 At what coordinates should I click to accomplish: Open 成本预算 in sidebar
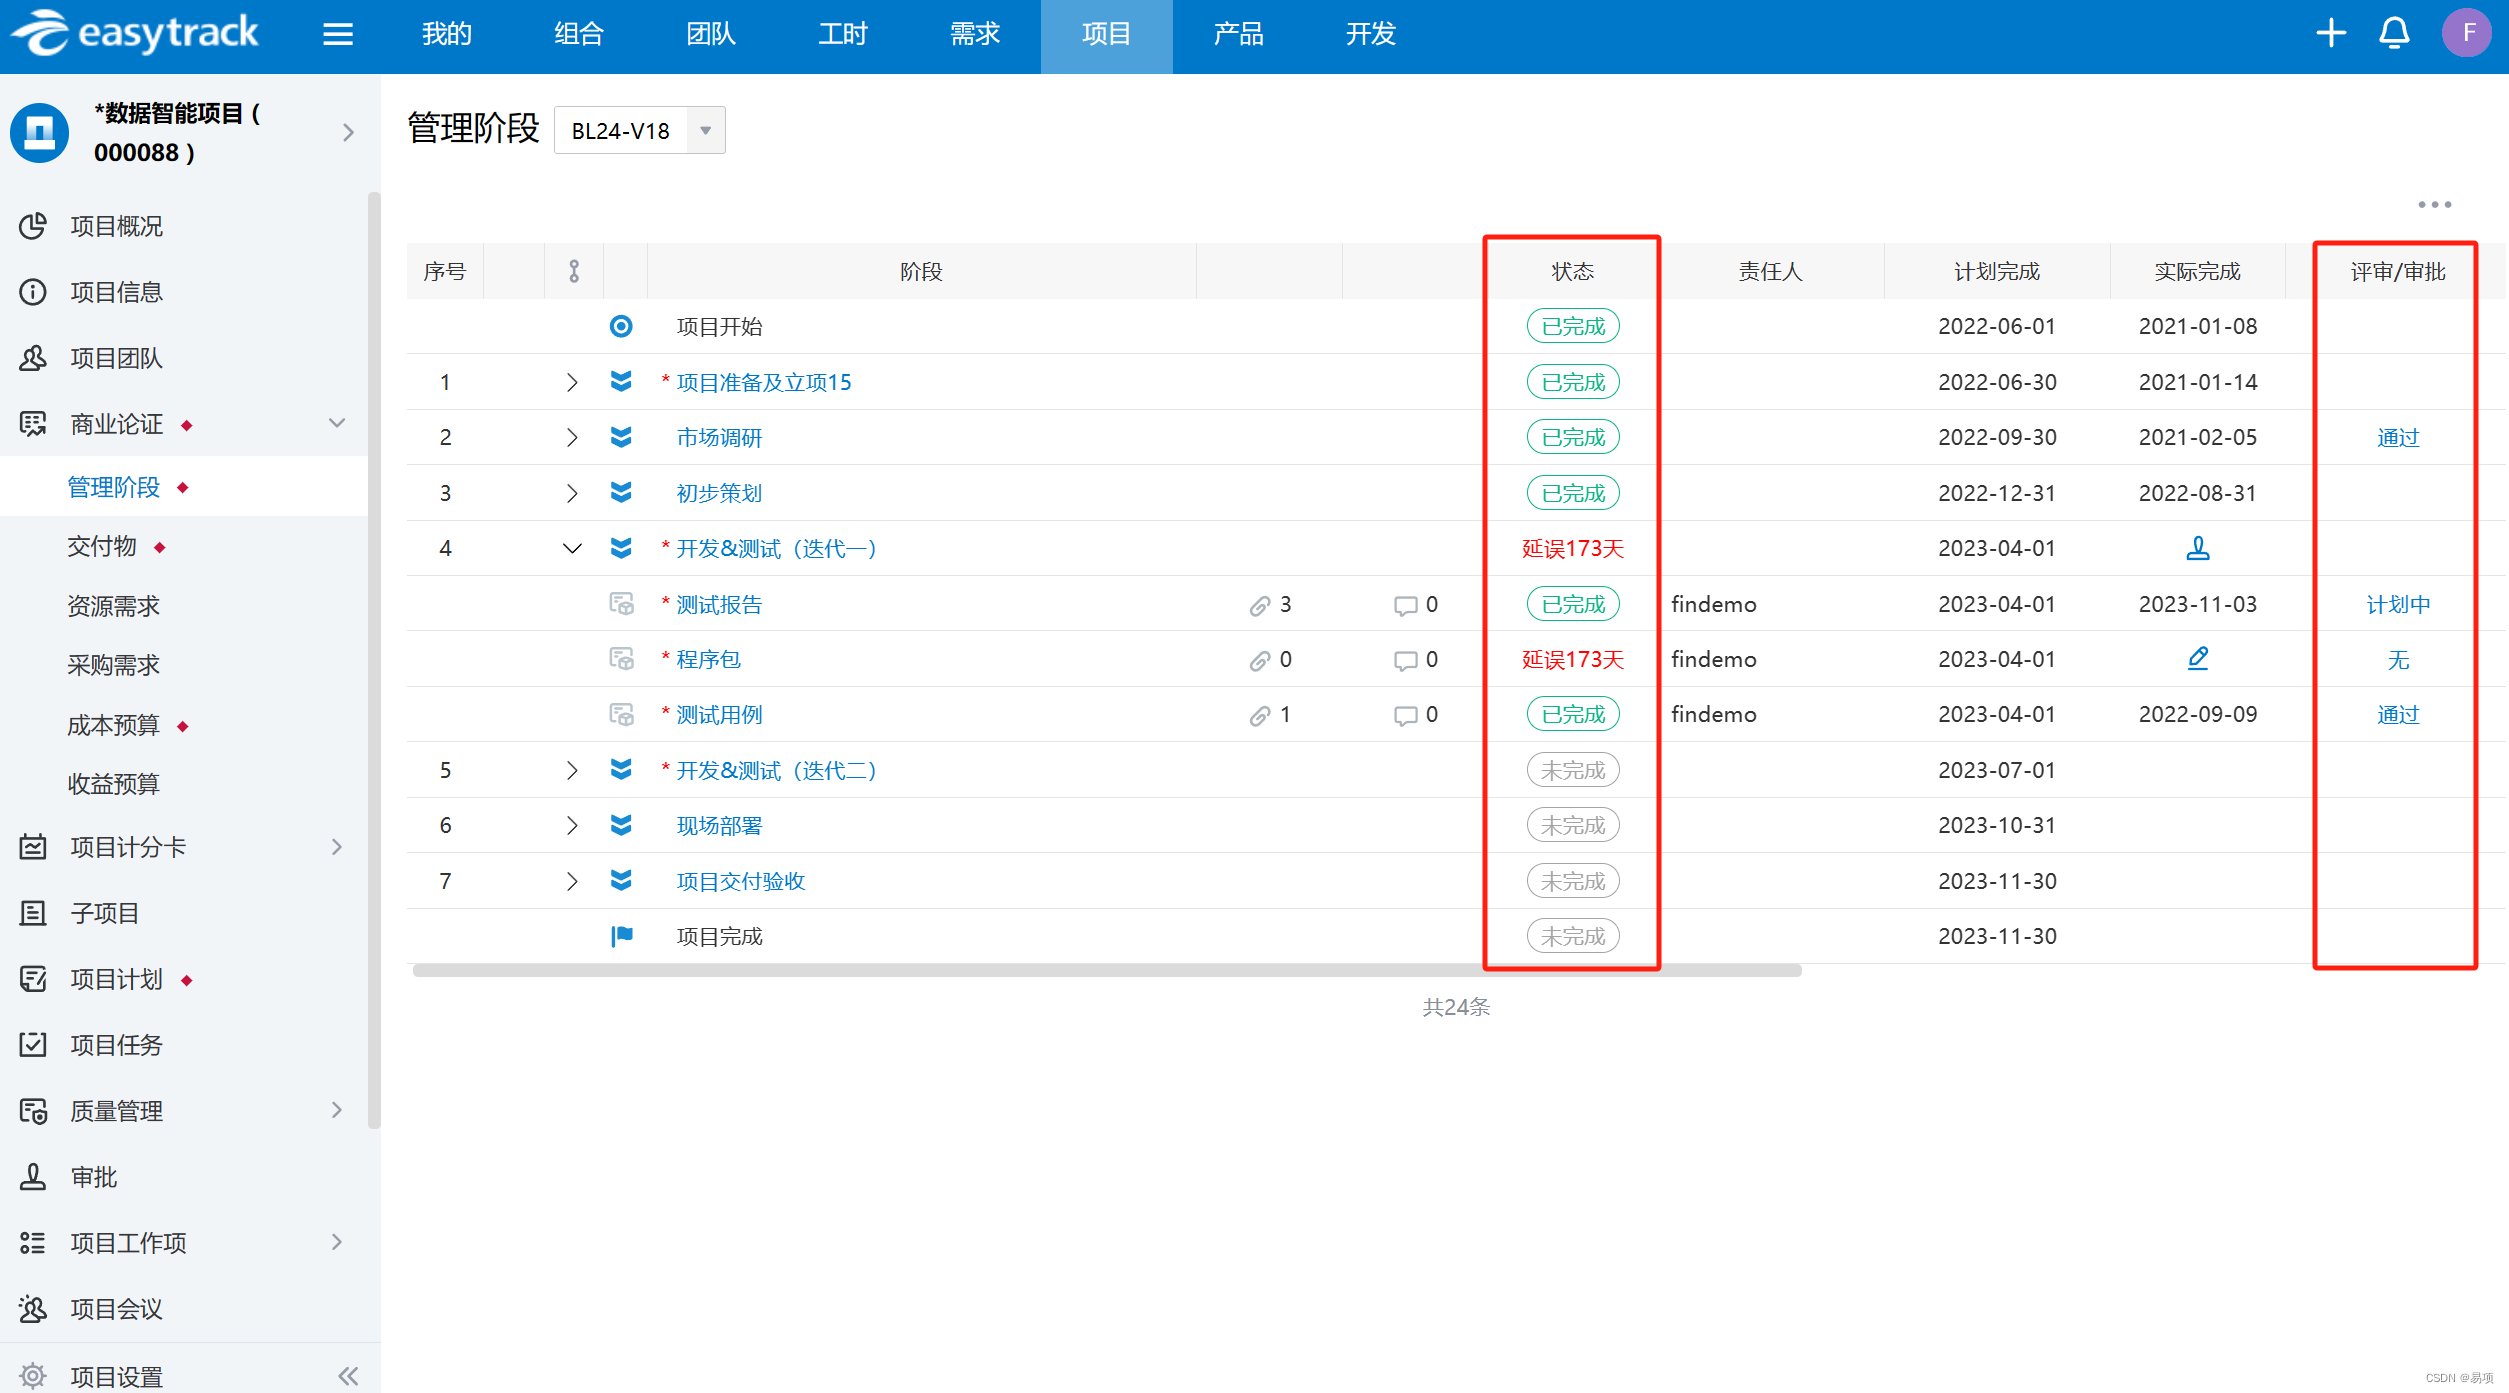tap(113, 725)
